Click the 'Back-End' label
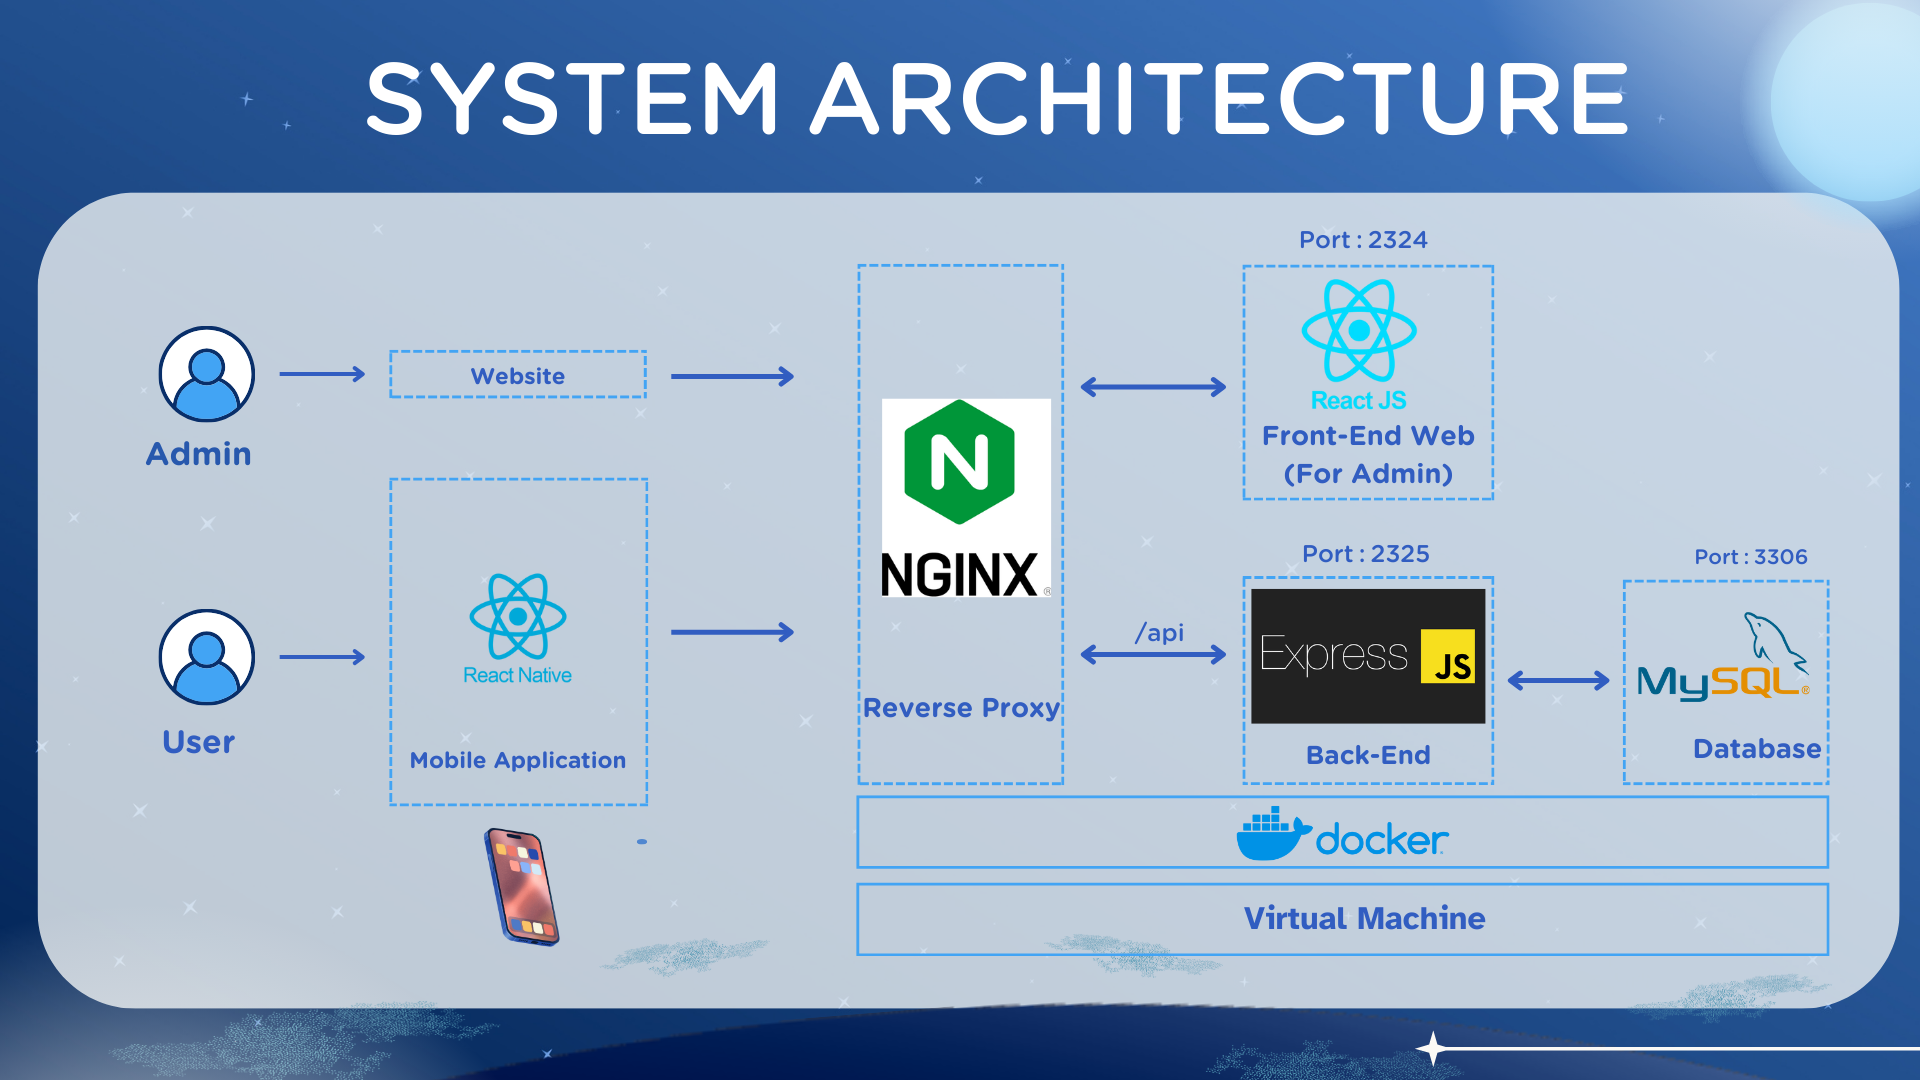This screenshot has width=1920, height=1080. pos(1368,755)
